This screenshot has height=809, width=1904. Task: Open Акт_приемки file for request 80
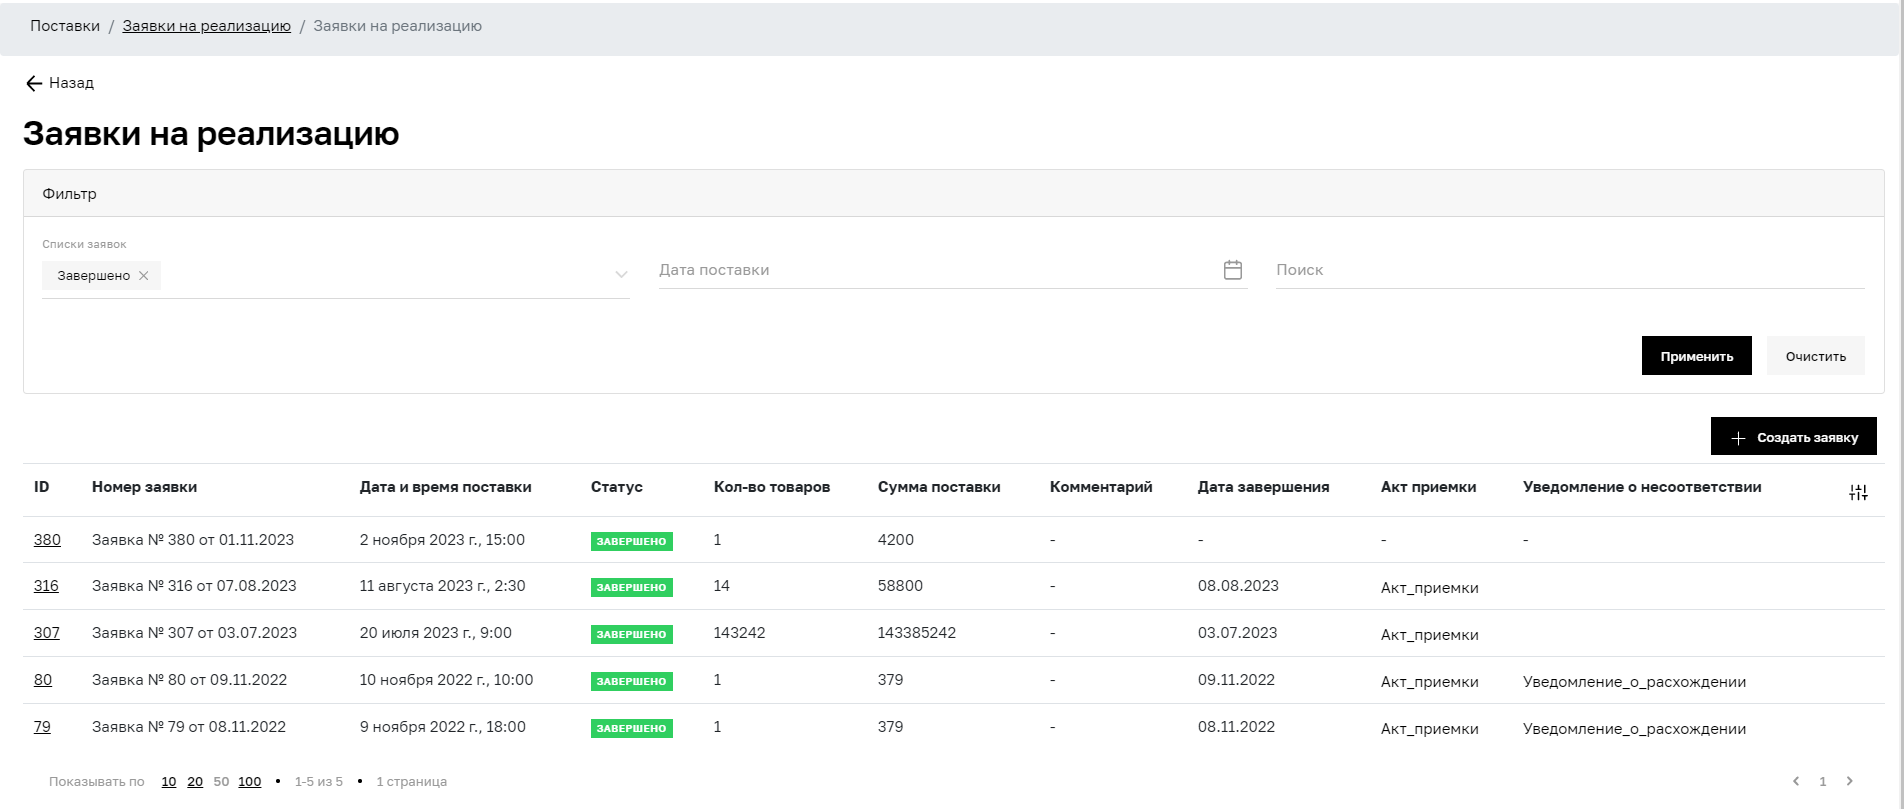[1430, 682]
